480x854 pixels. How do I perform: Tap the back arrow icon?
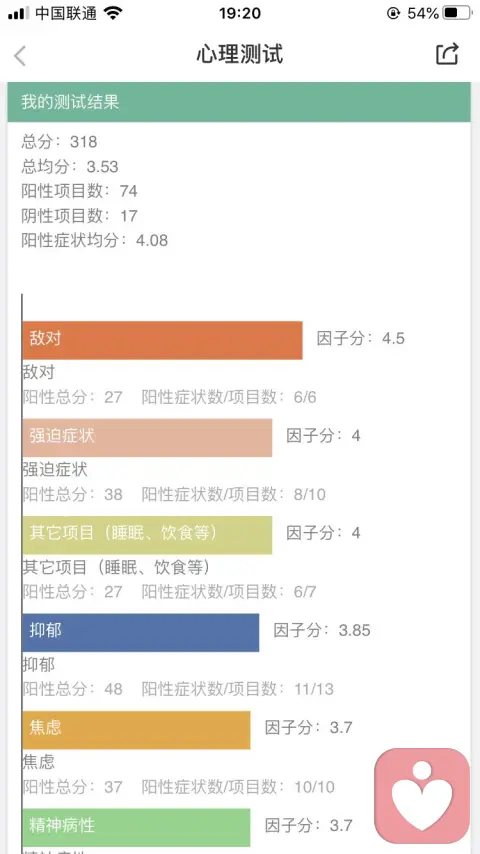click(x=20, y=56)
